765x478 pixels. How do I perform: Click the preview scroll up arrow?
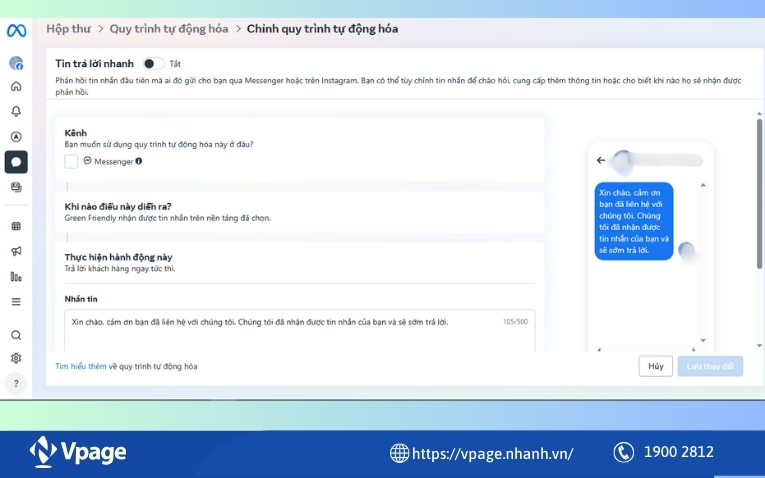703,185
